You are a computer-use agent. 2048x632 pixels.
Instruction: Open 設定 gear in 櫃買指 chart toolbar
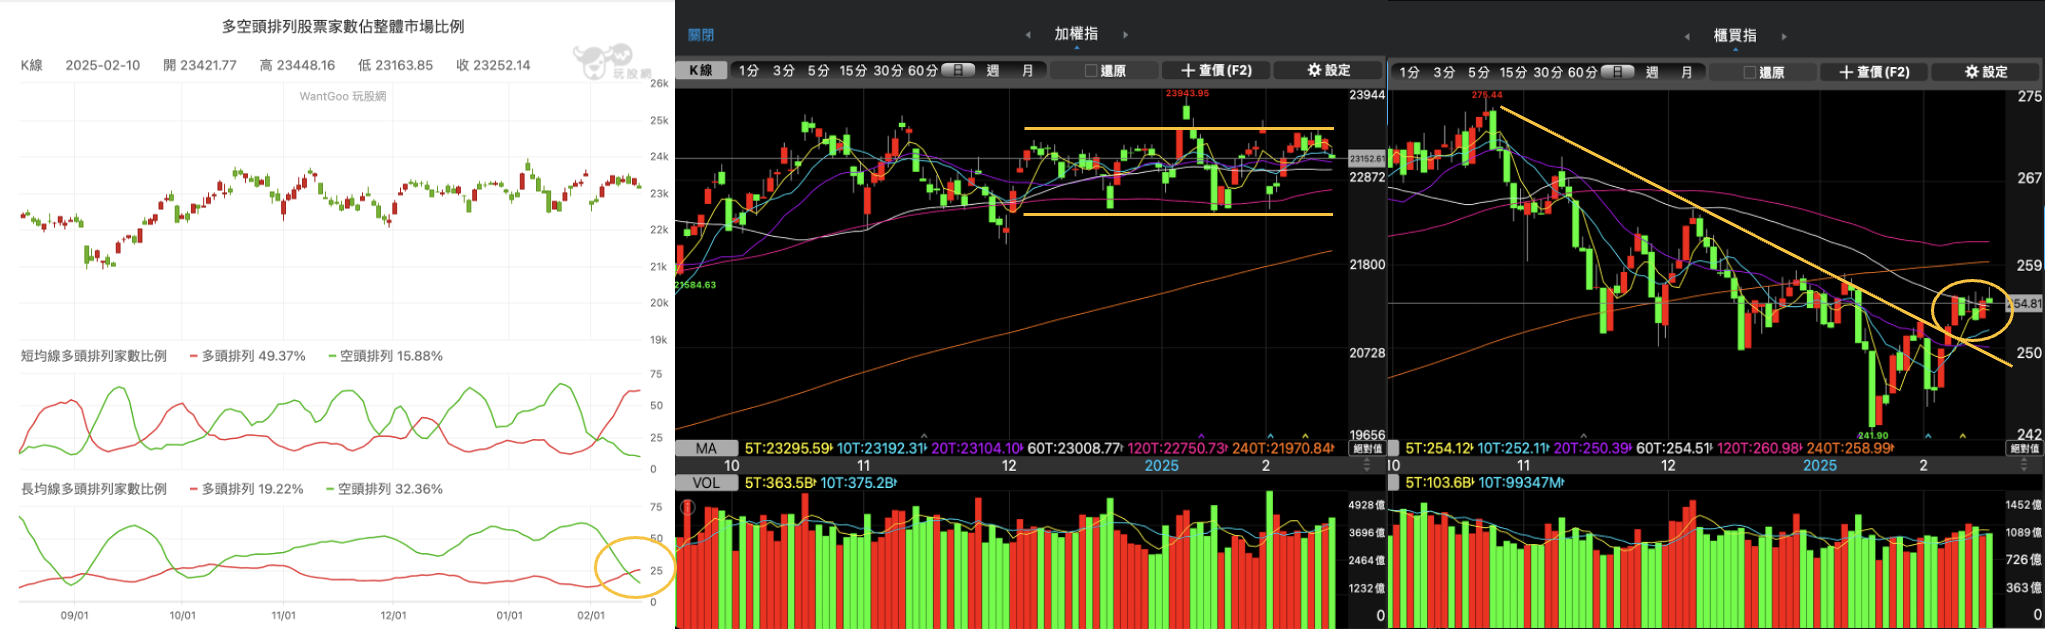pos(1985,72)
